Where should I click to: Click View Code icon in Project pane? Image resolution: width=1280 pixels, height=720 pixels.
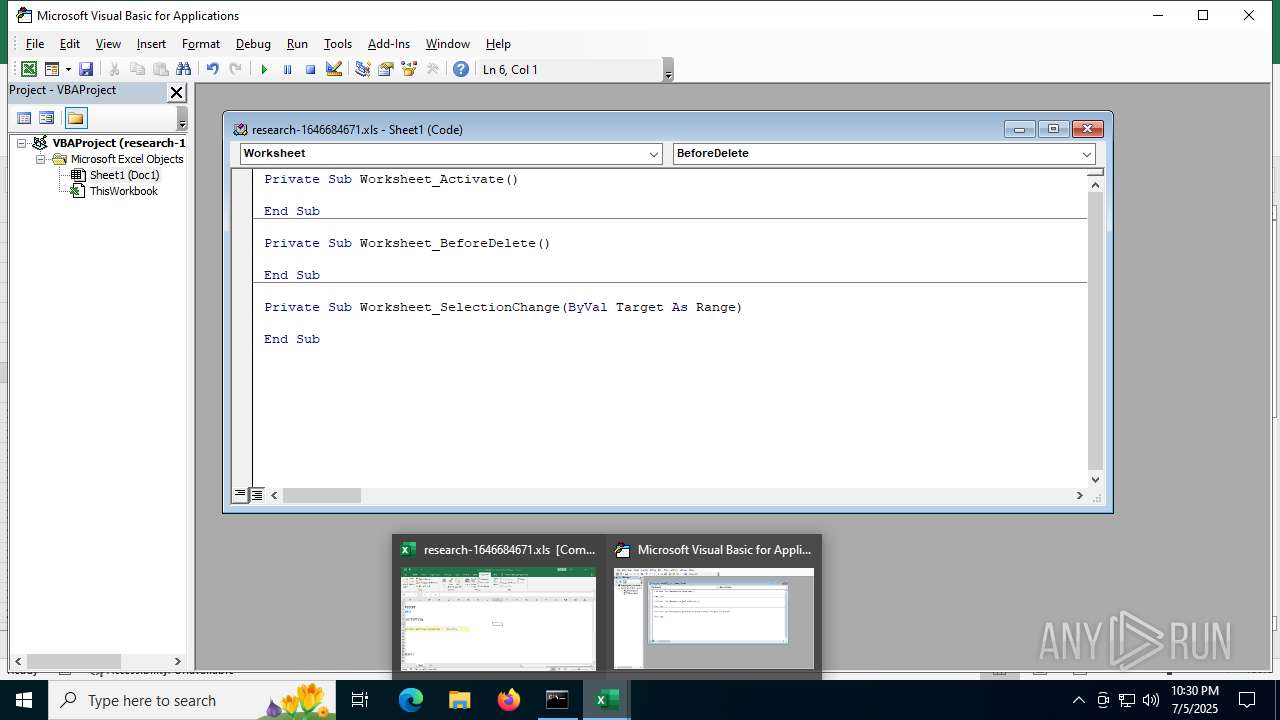tap(25, 118)
